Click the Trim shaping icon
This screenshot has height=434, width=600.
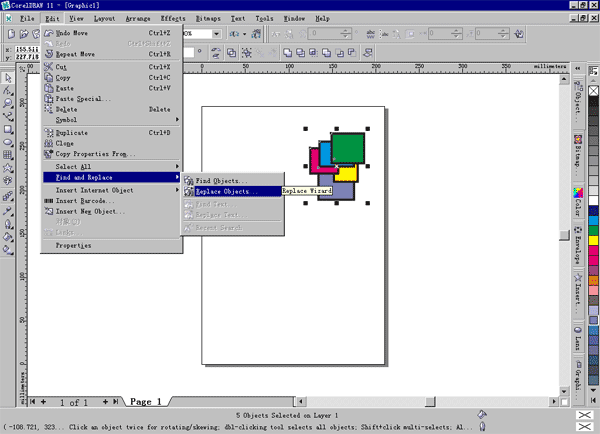coord(300,52)
